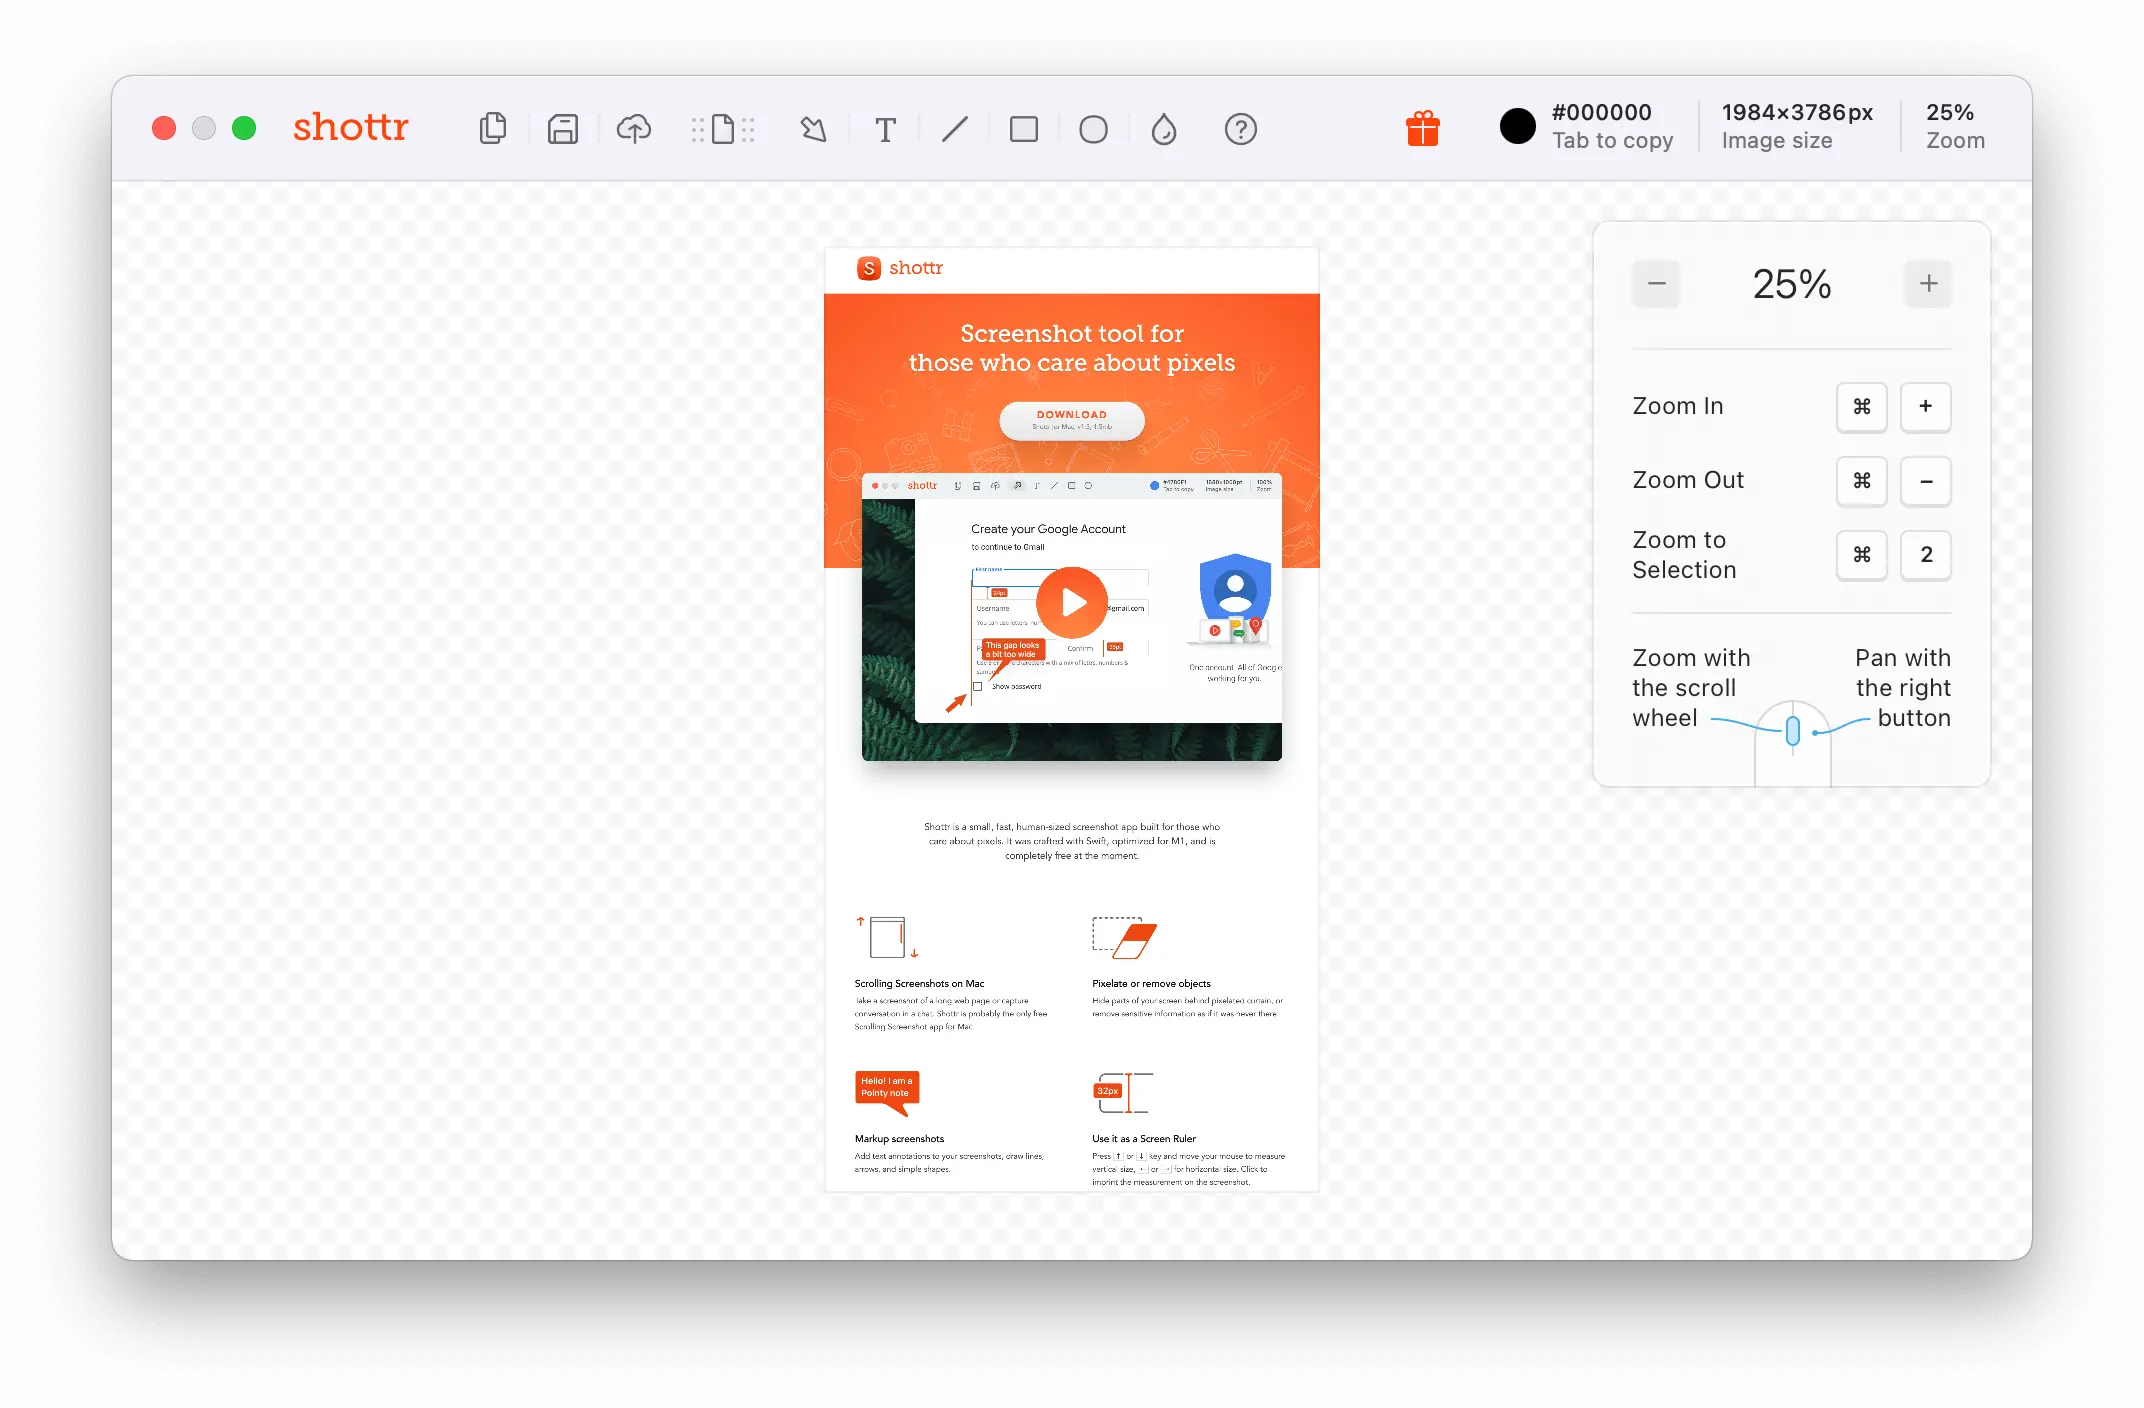Viewport: 2144px width, 1408px height.
Task: Click the red close window button
Action: tap(164, 128)
